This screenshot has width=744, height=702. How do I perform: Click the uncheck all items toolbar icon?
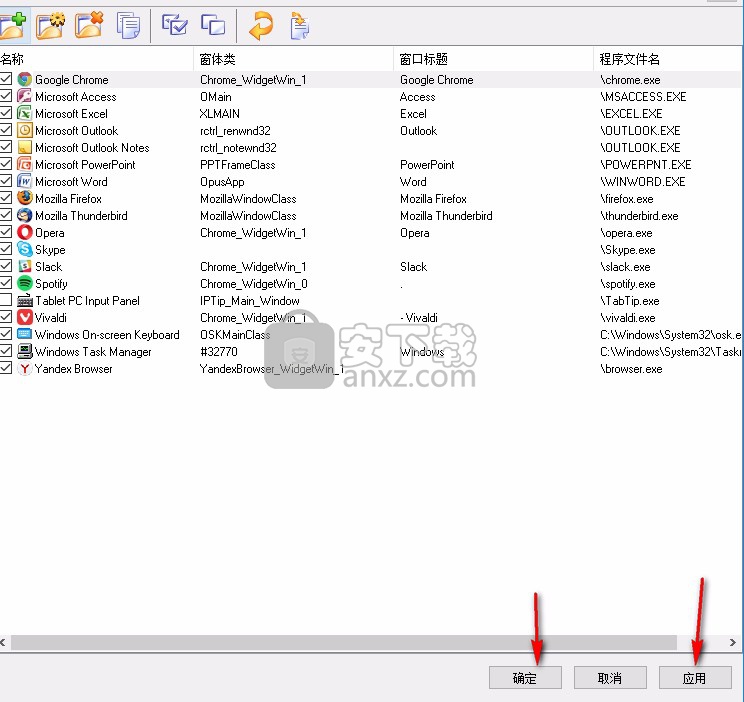point(213,25)
